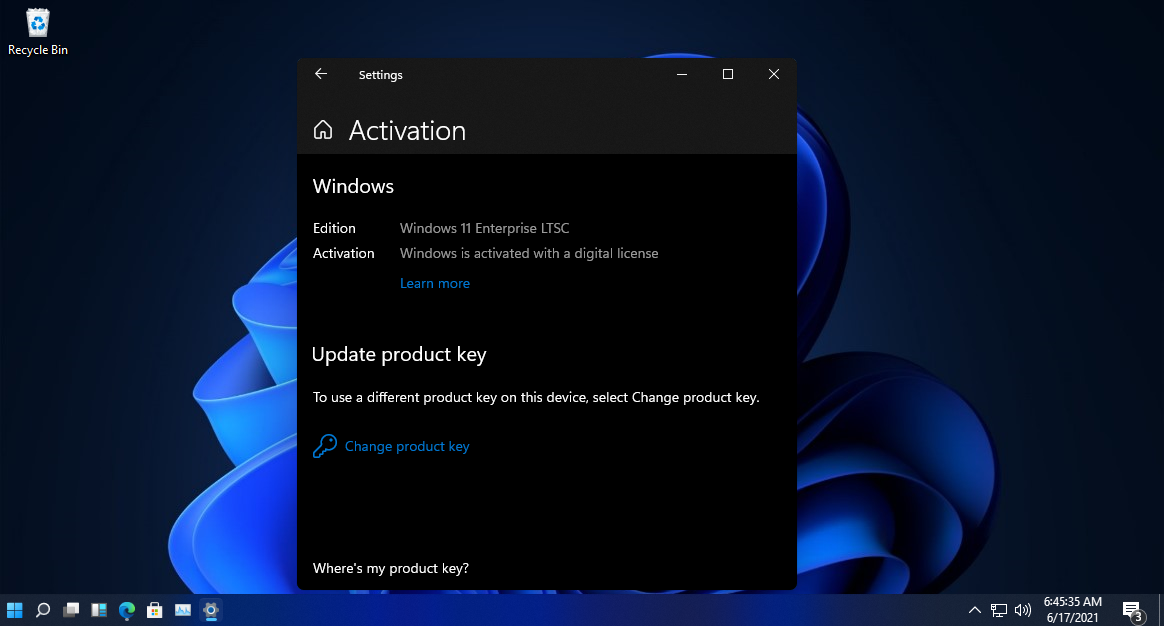Open the Widgets panel from taskbar
The image size is (1164, 626).
pos(99,610)
